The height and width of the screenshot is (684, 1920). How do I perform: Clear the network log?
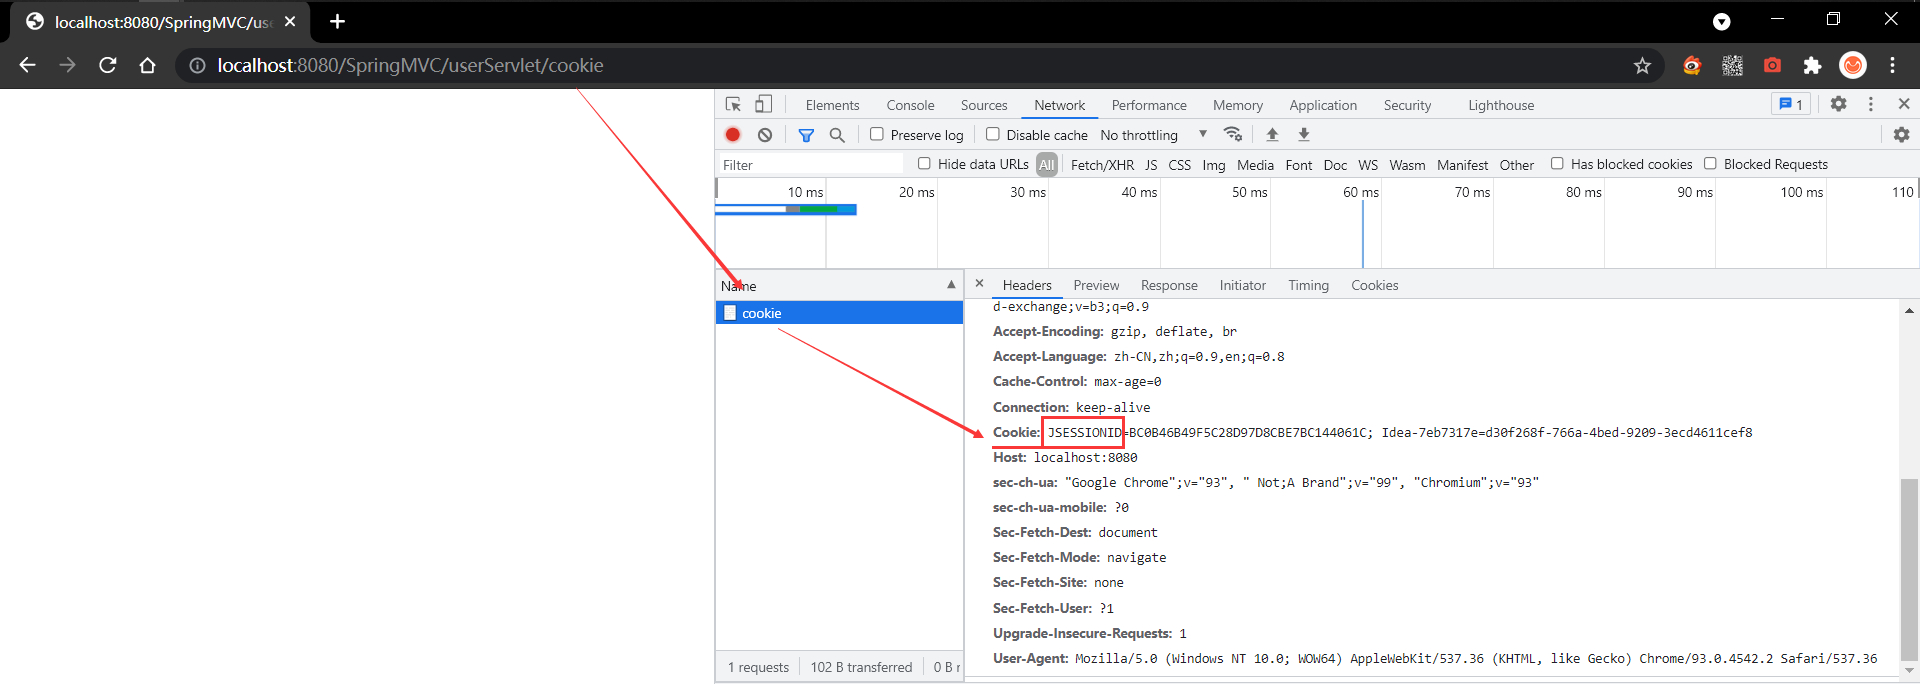click(x=765, y=134)
